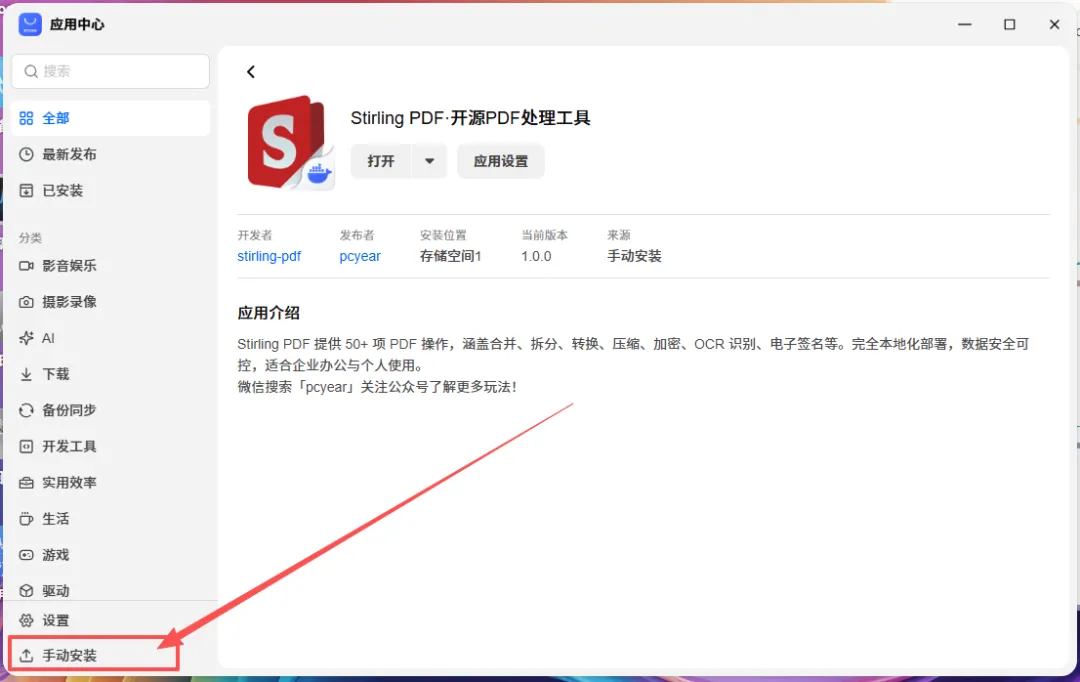Click the 开发工具 icon
This screenshot has width=1080, height=682.
pyautogui.click(x=26, y=446)
